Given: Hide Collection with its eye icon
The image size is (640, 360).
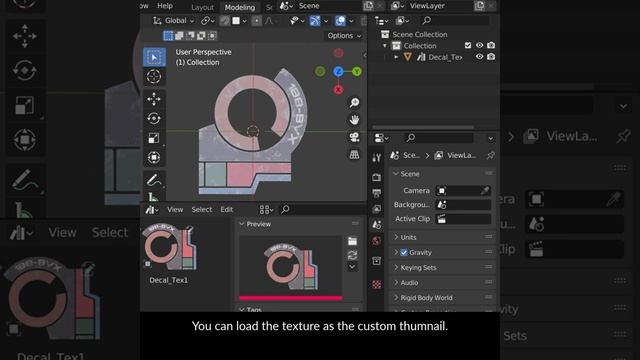Looking at the screenshot, I should [x=480, y=45].
